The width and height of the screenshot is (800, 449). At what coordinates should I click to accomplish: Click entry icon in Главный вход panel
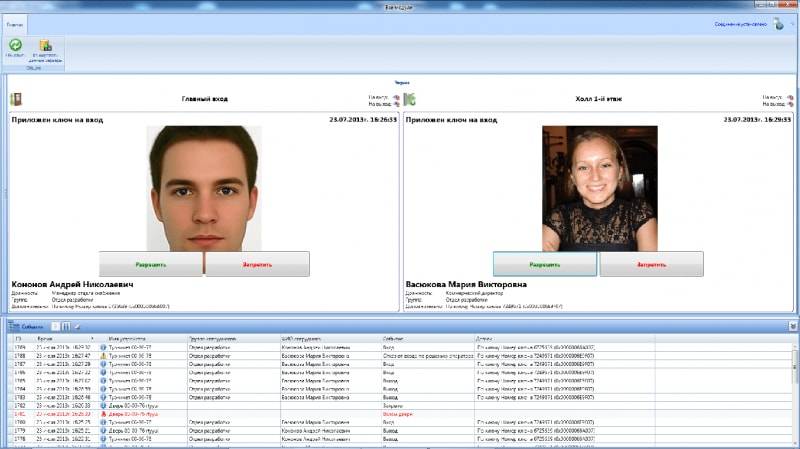tap(396, 96)
